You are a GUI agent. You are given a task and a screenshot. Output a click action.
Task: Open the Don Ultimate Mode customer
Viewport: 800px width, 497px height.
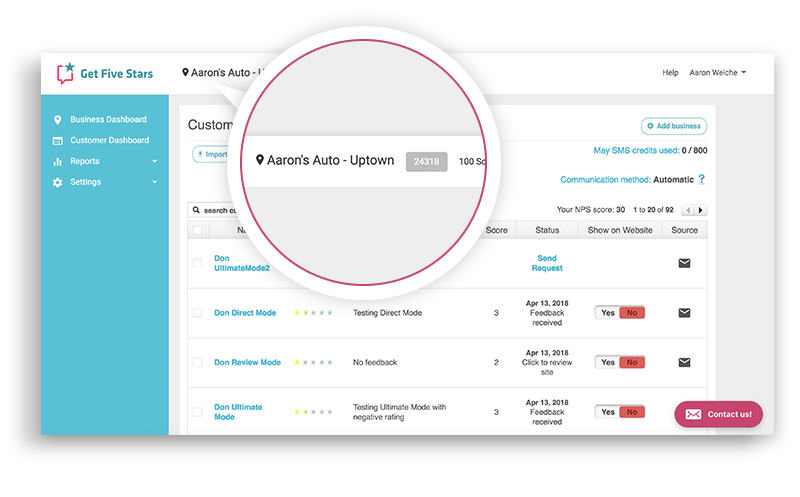(x=238, y=412)
